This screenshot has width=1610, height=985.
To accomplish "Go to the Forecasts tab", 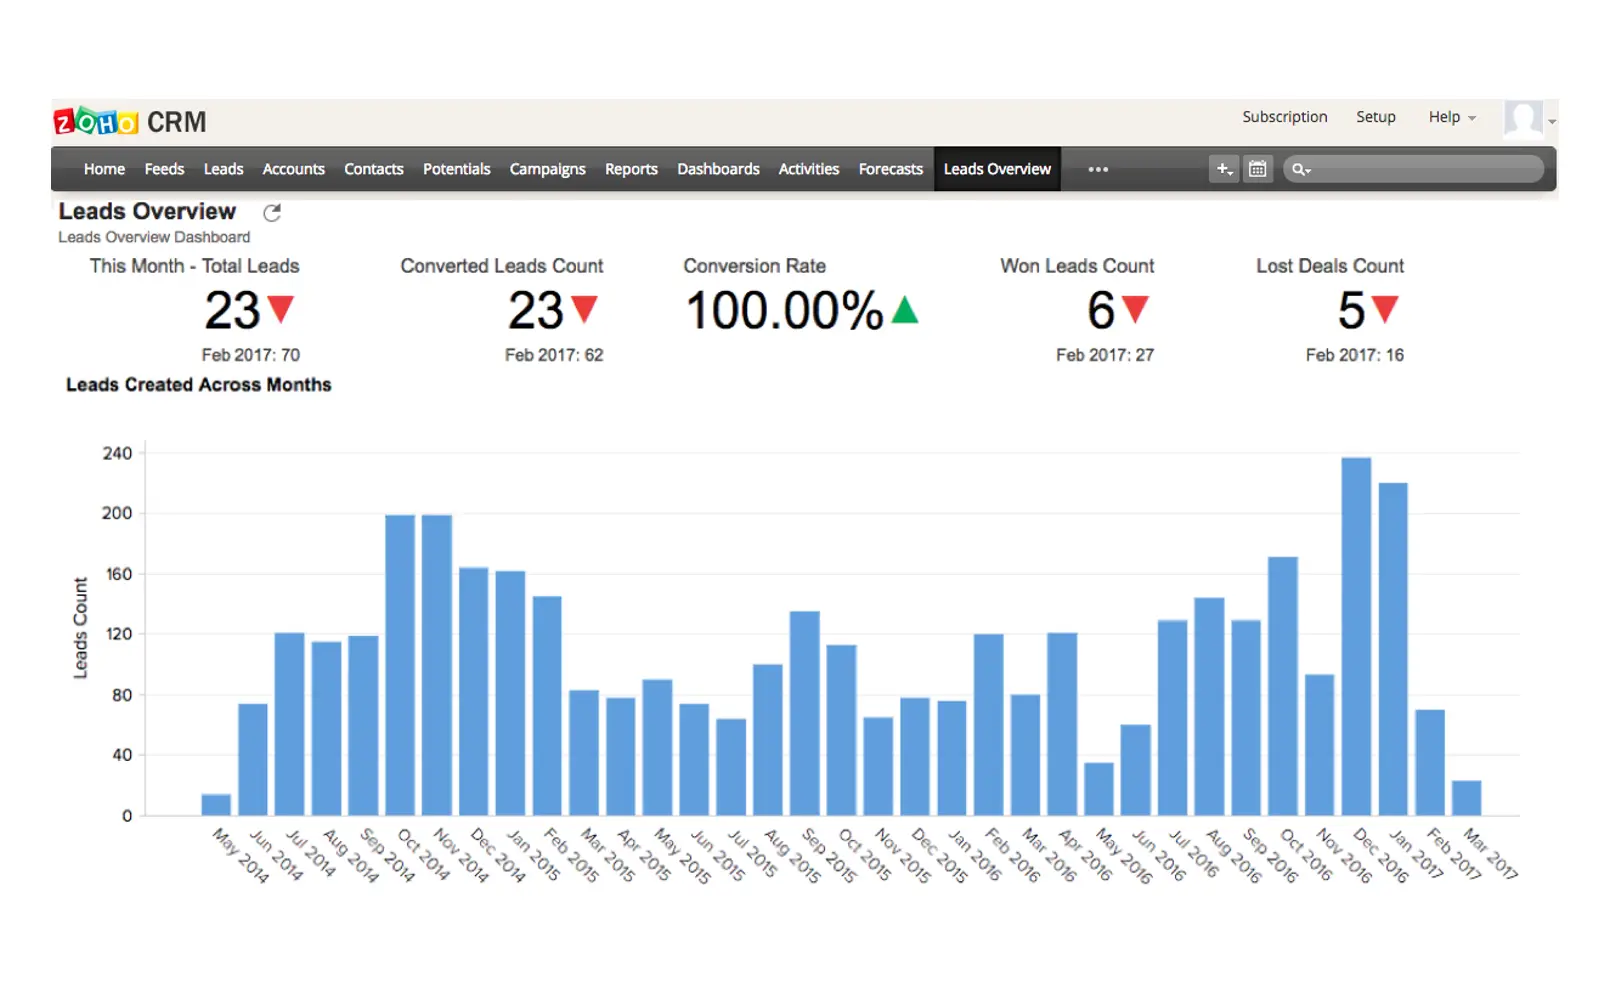I will click(x=890, y=169).
